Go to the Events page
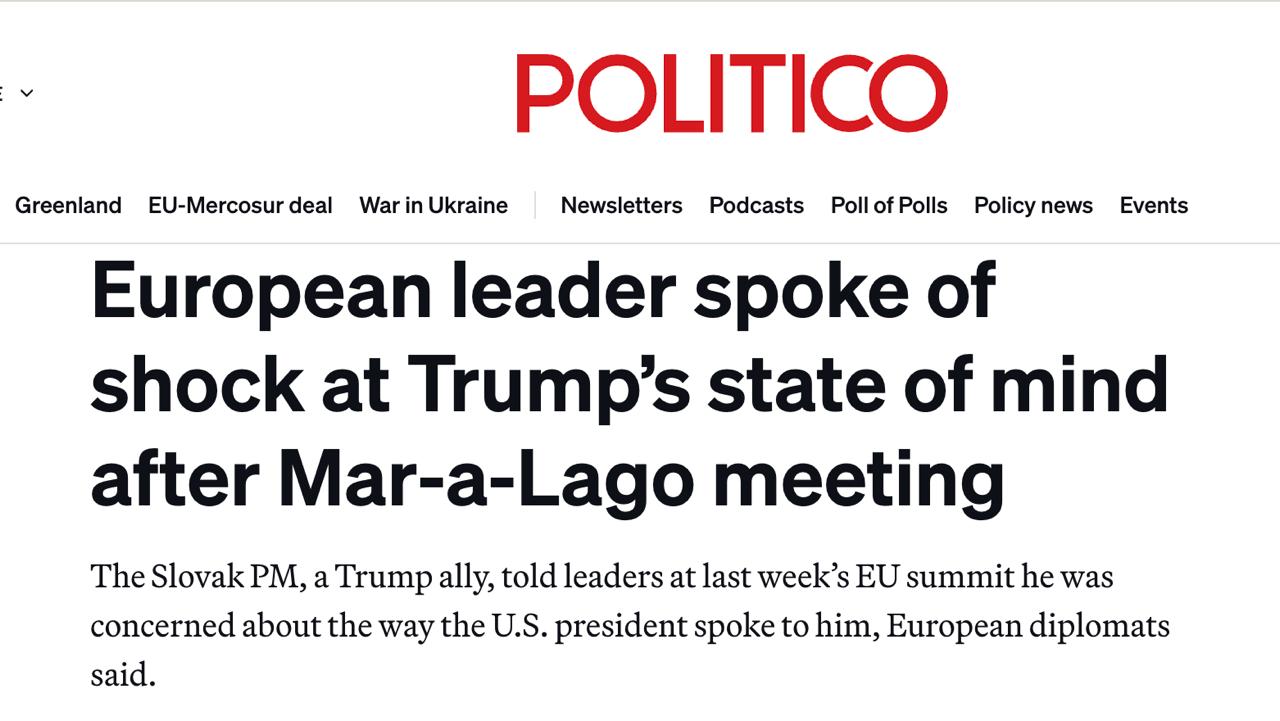 pos(1153,205)
